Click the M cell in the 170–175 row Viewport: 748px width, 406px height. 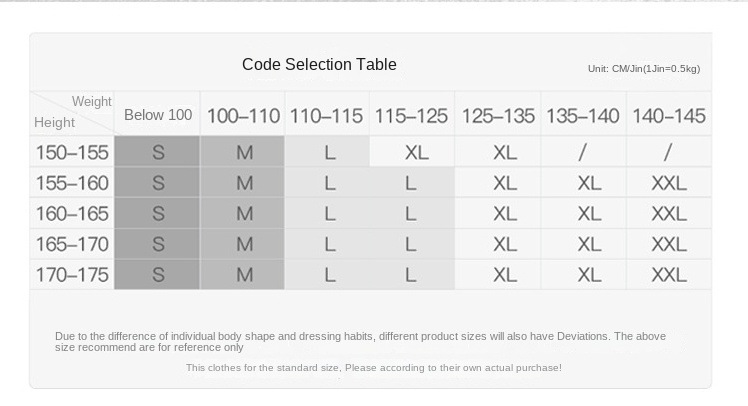tap(244, 275)
